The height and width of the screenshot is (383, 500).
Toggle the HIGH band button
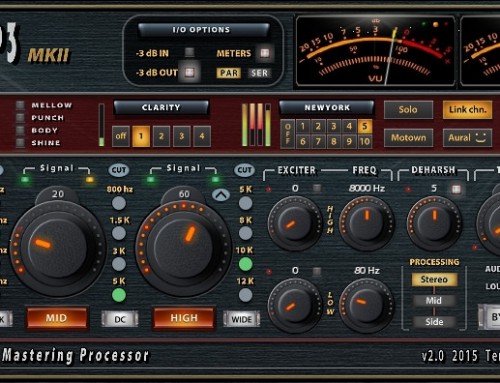(x=184, y=318)
